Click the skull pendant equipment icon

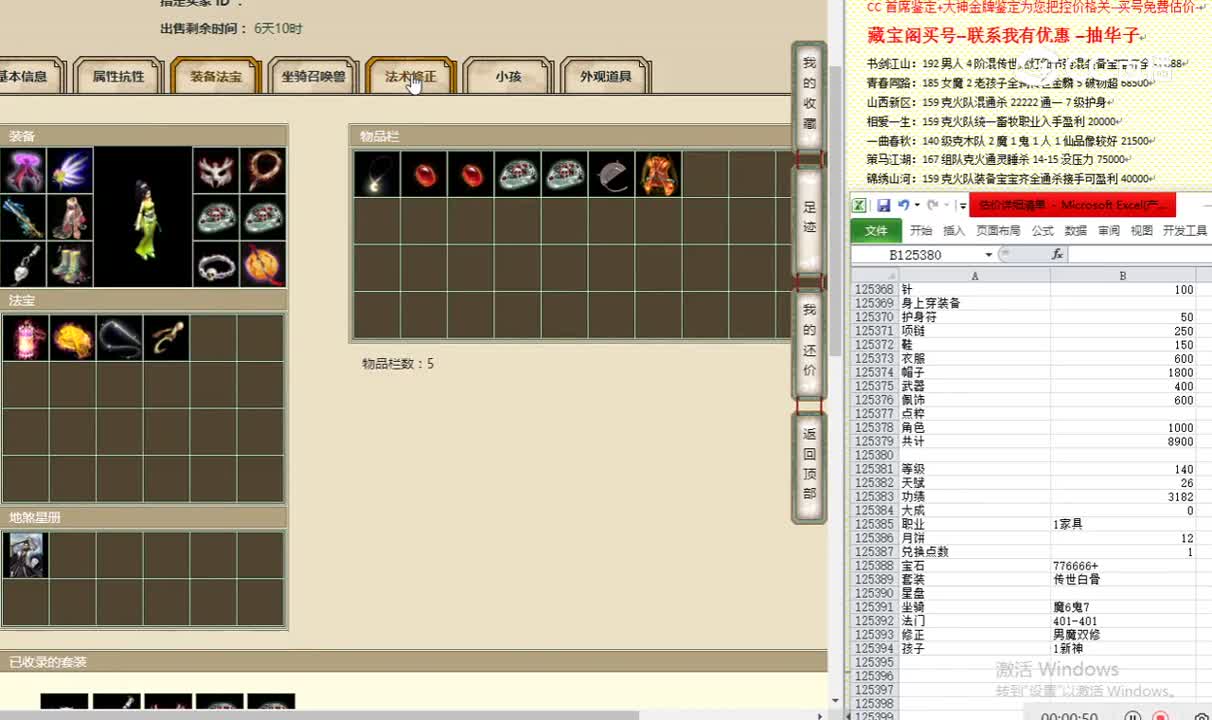[23, 264]
